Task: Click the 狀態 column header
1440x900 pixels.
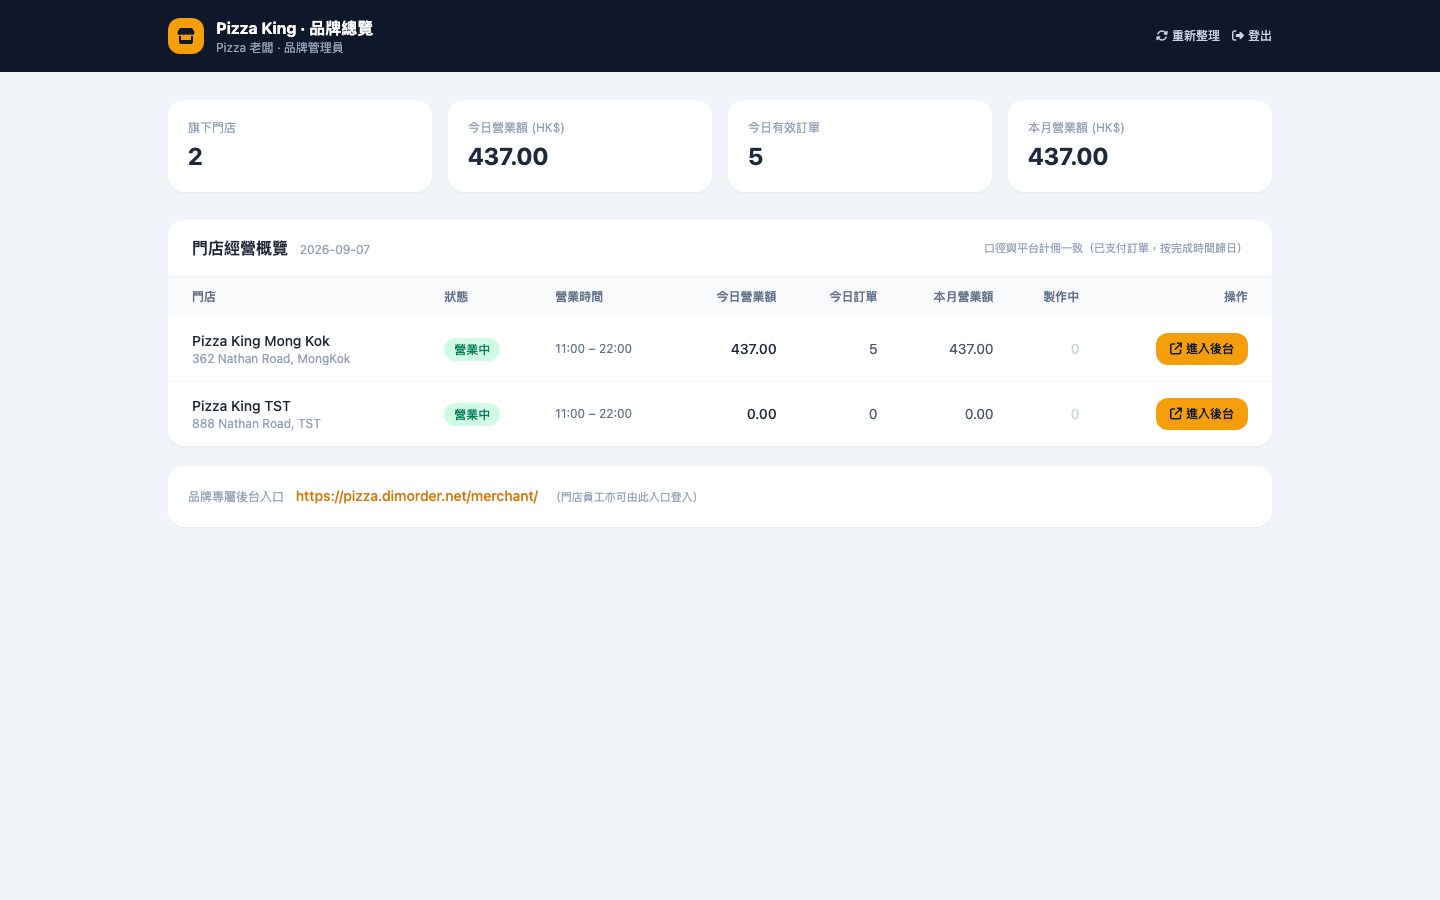Action: coord(456,297)
